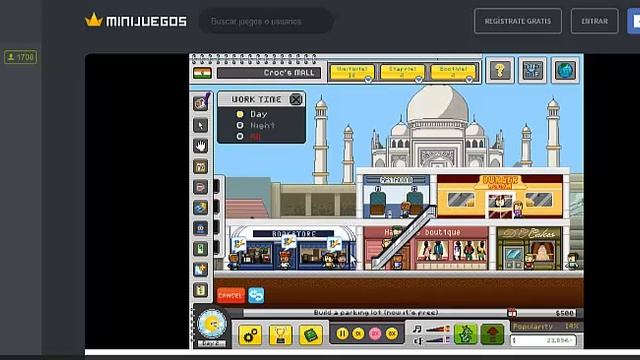Select the brown shop build tool

click(200, 167)
